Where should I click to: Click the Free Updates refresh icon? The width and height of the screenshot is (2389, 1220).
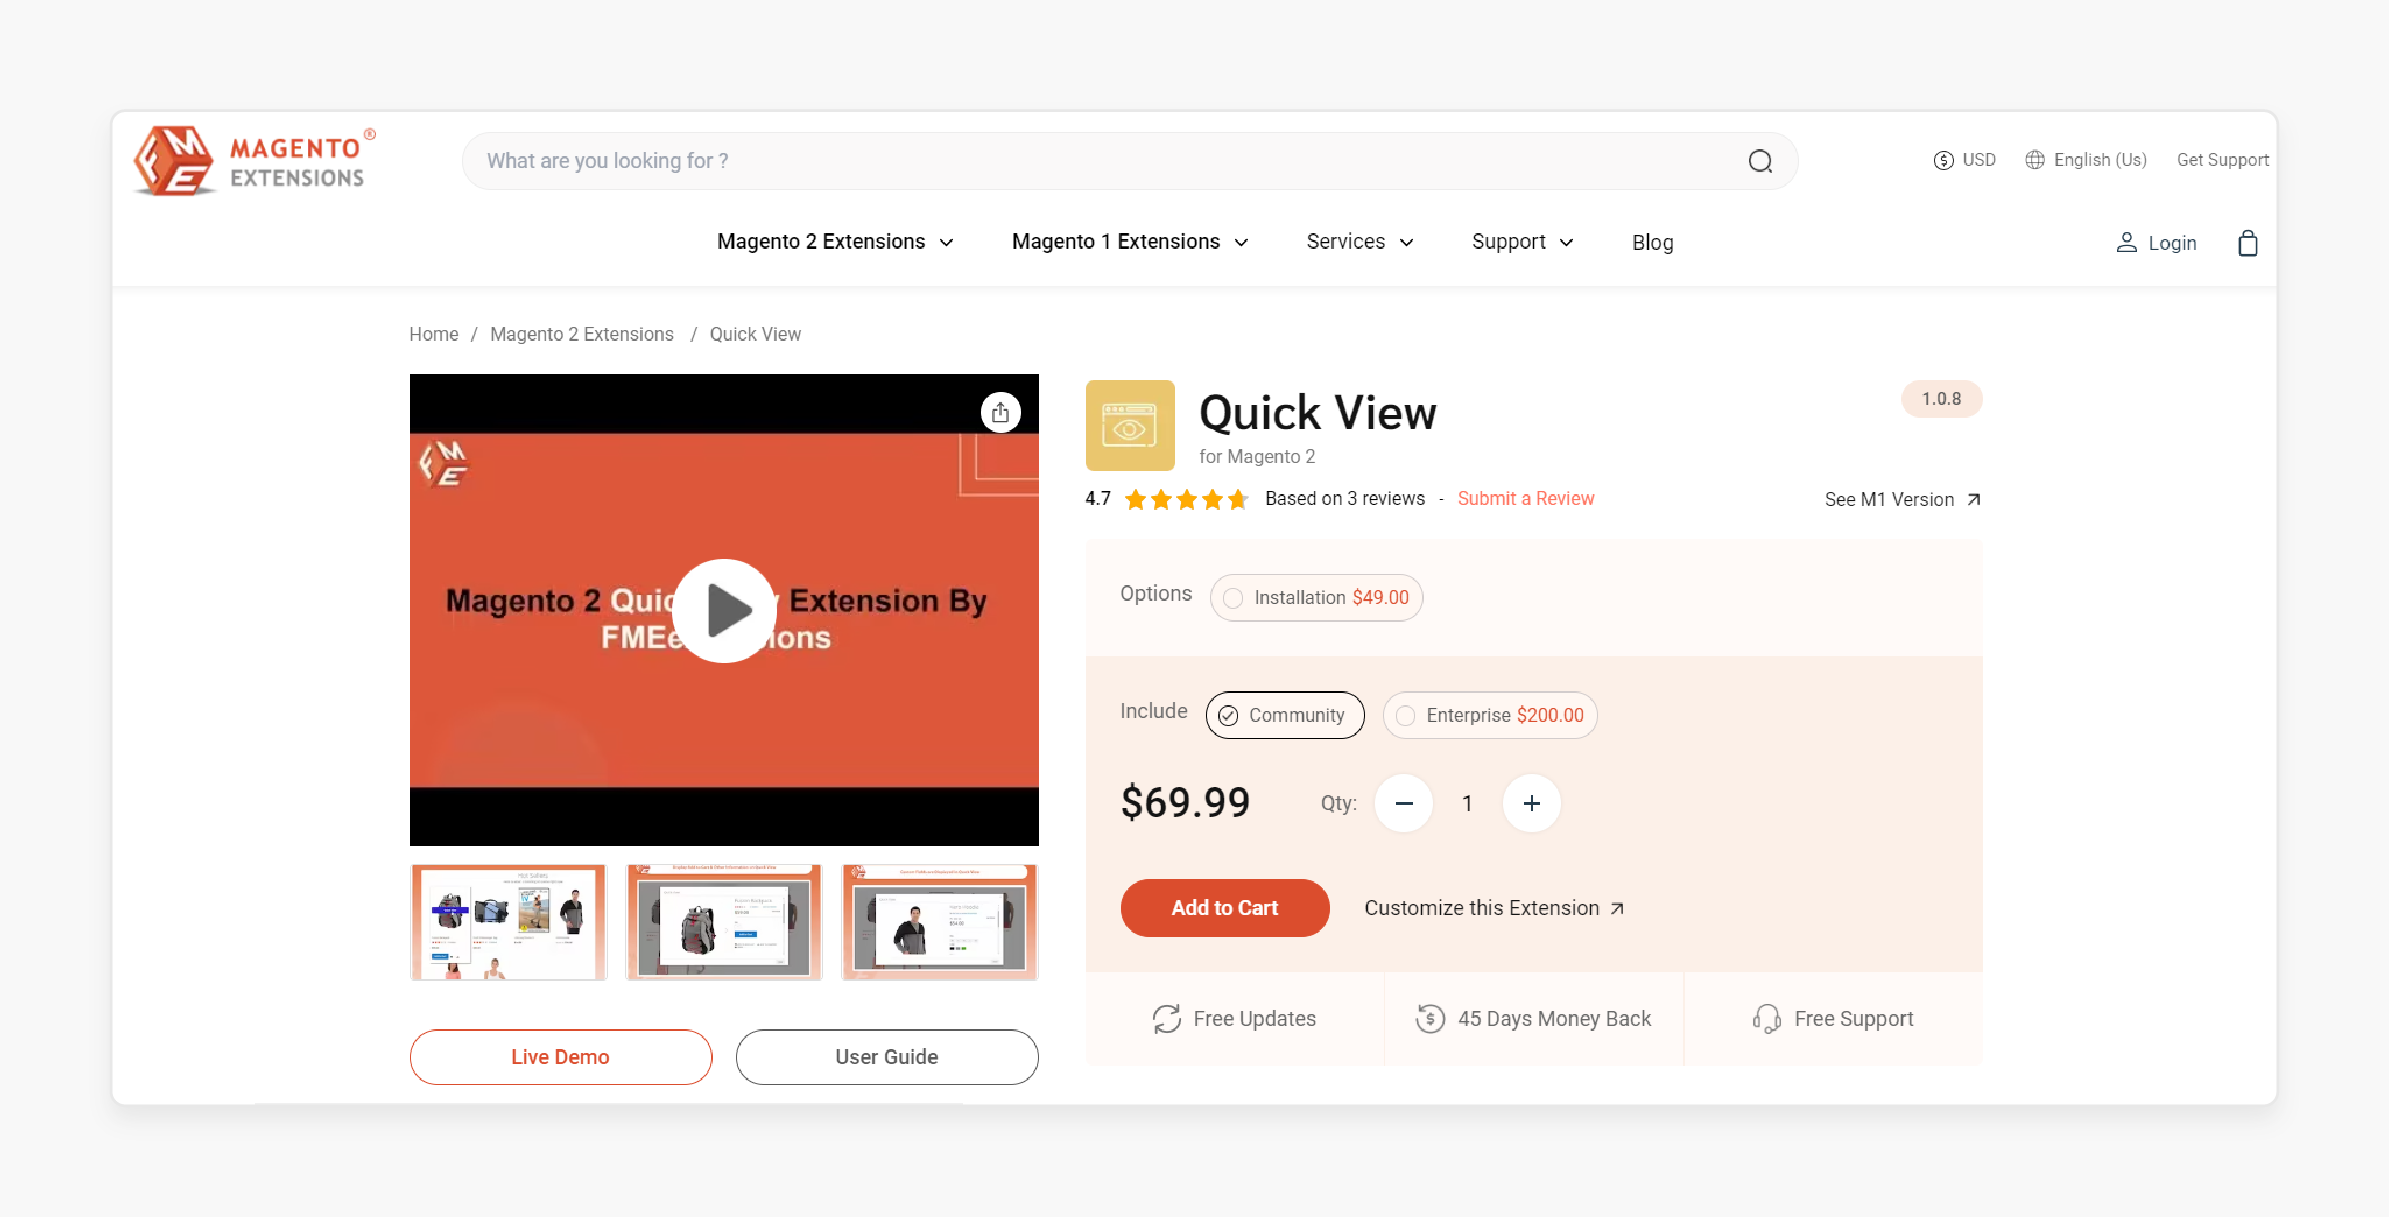click(1166, 1019)
